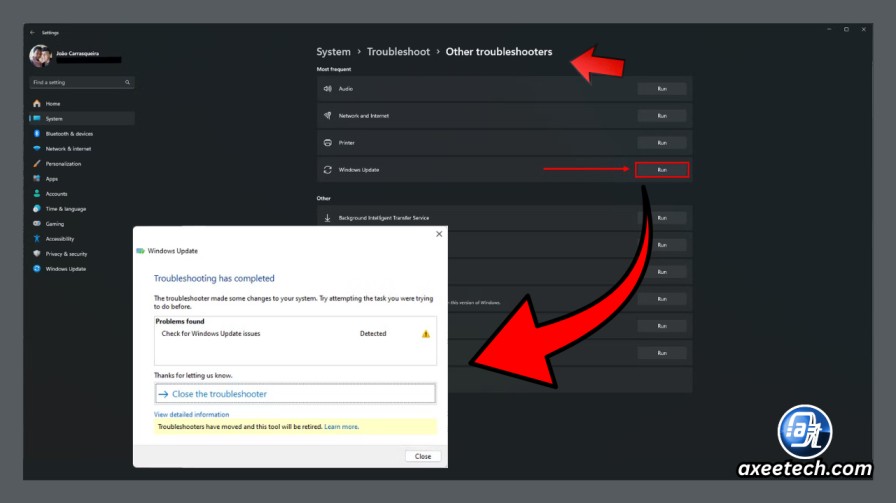Select Accounts in the sidebar
Viewport: 896px width, 503px height.
click(x=56, y=194)
